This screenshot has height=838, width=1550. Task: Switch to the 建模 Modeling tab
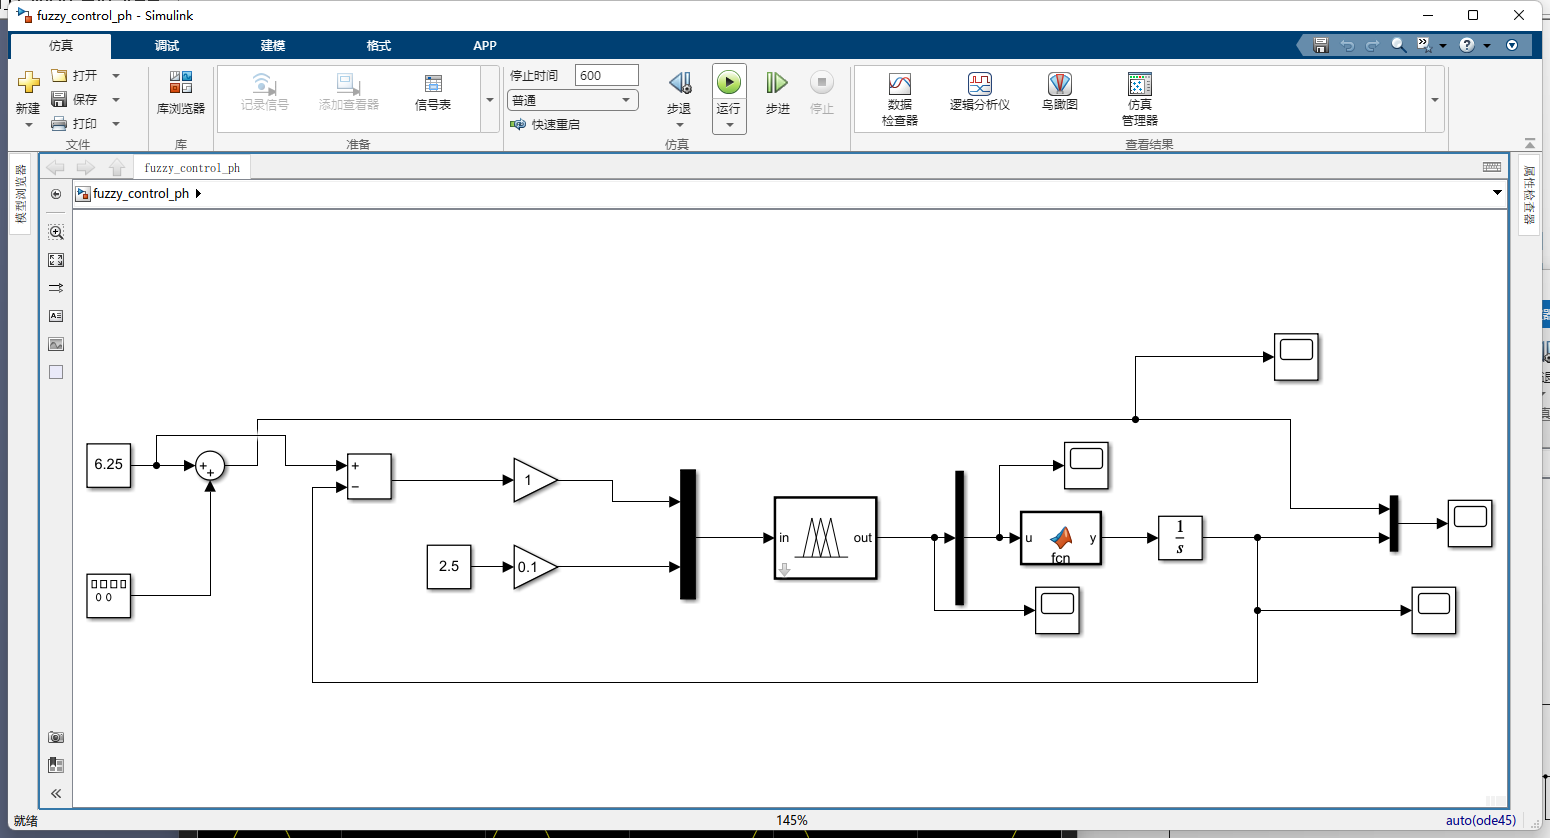(273, 45)
